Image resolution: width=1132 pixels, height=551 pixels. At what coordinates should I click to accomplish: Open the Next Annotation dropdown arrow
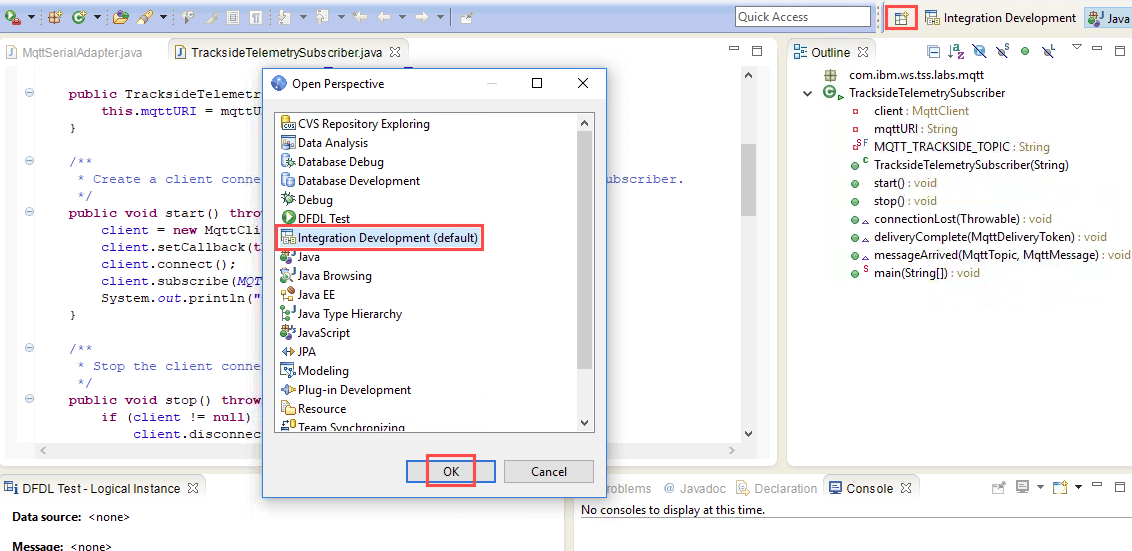click(x=303, y=17)
